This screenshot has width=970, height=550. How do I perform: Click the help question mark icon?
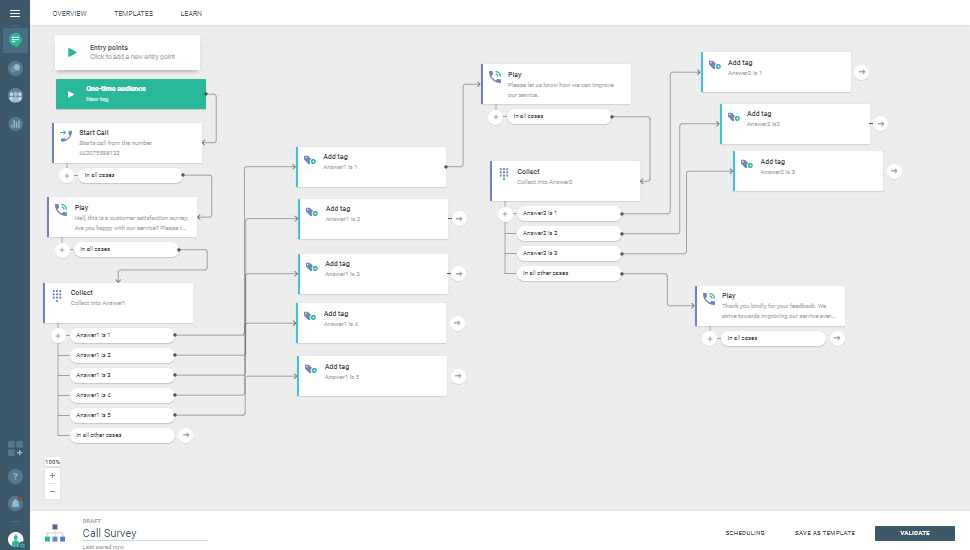(15, 476)
